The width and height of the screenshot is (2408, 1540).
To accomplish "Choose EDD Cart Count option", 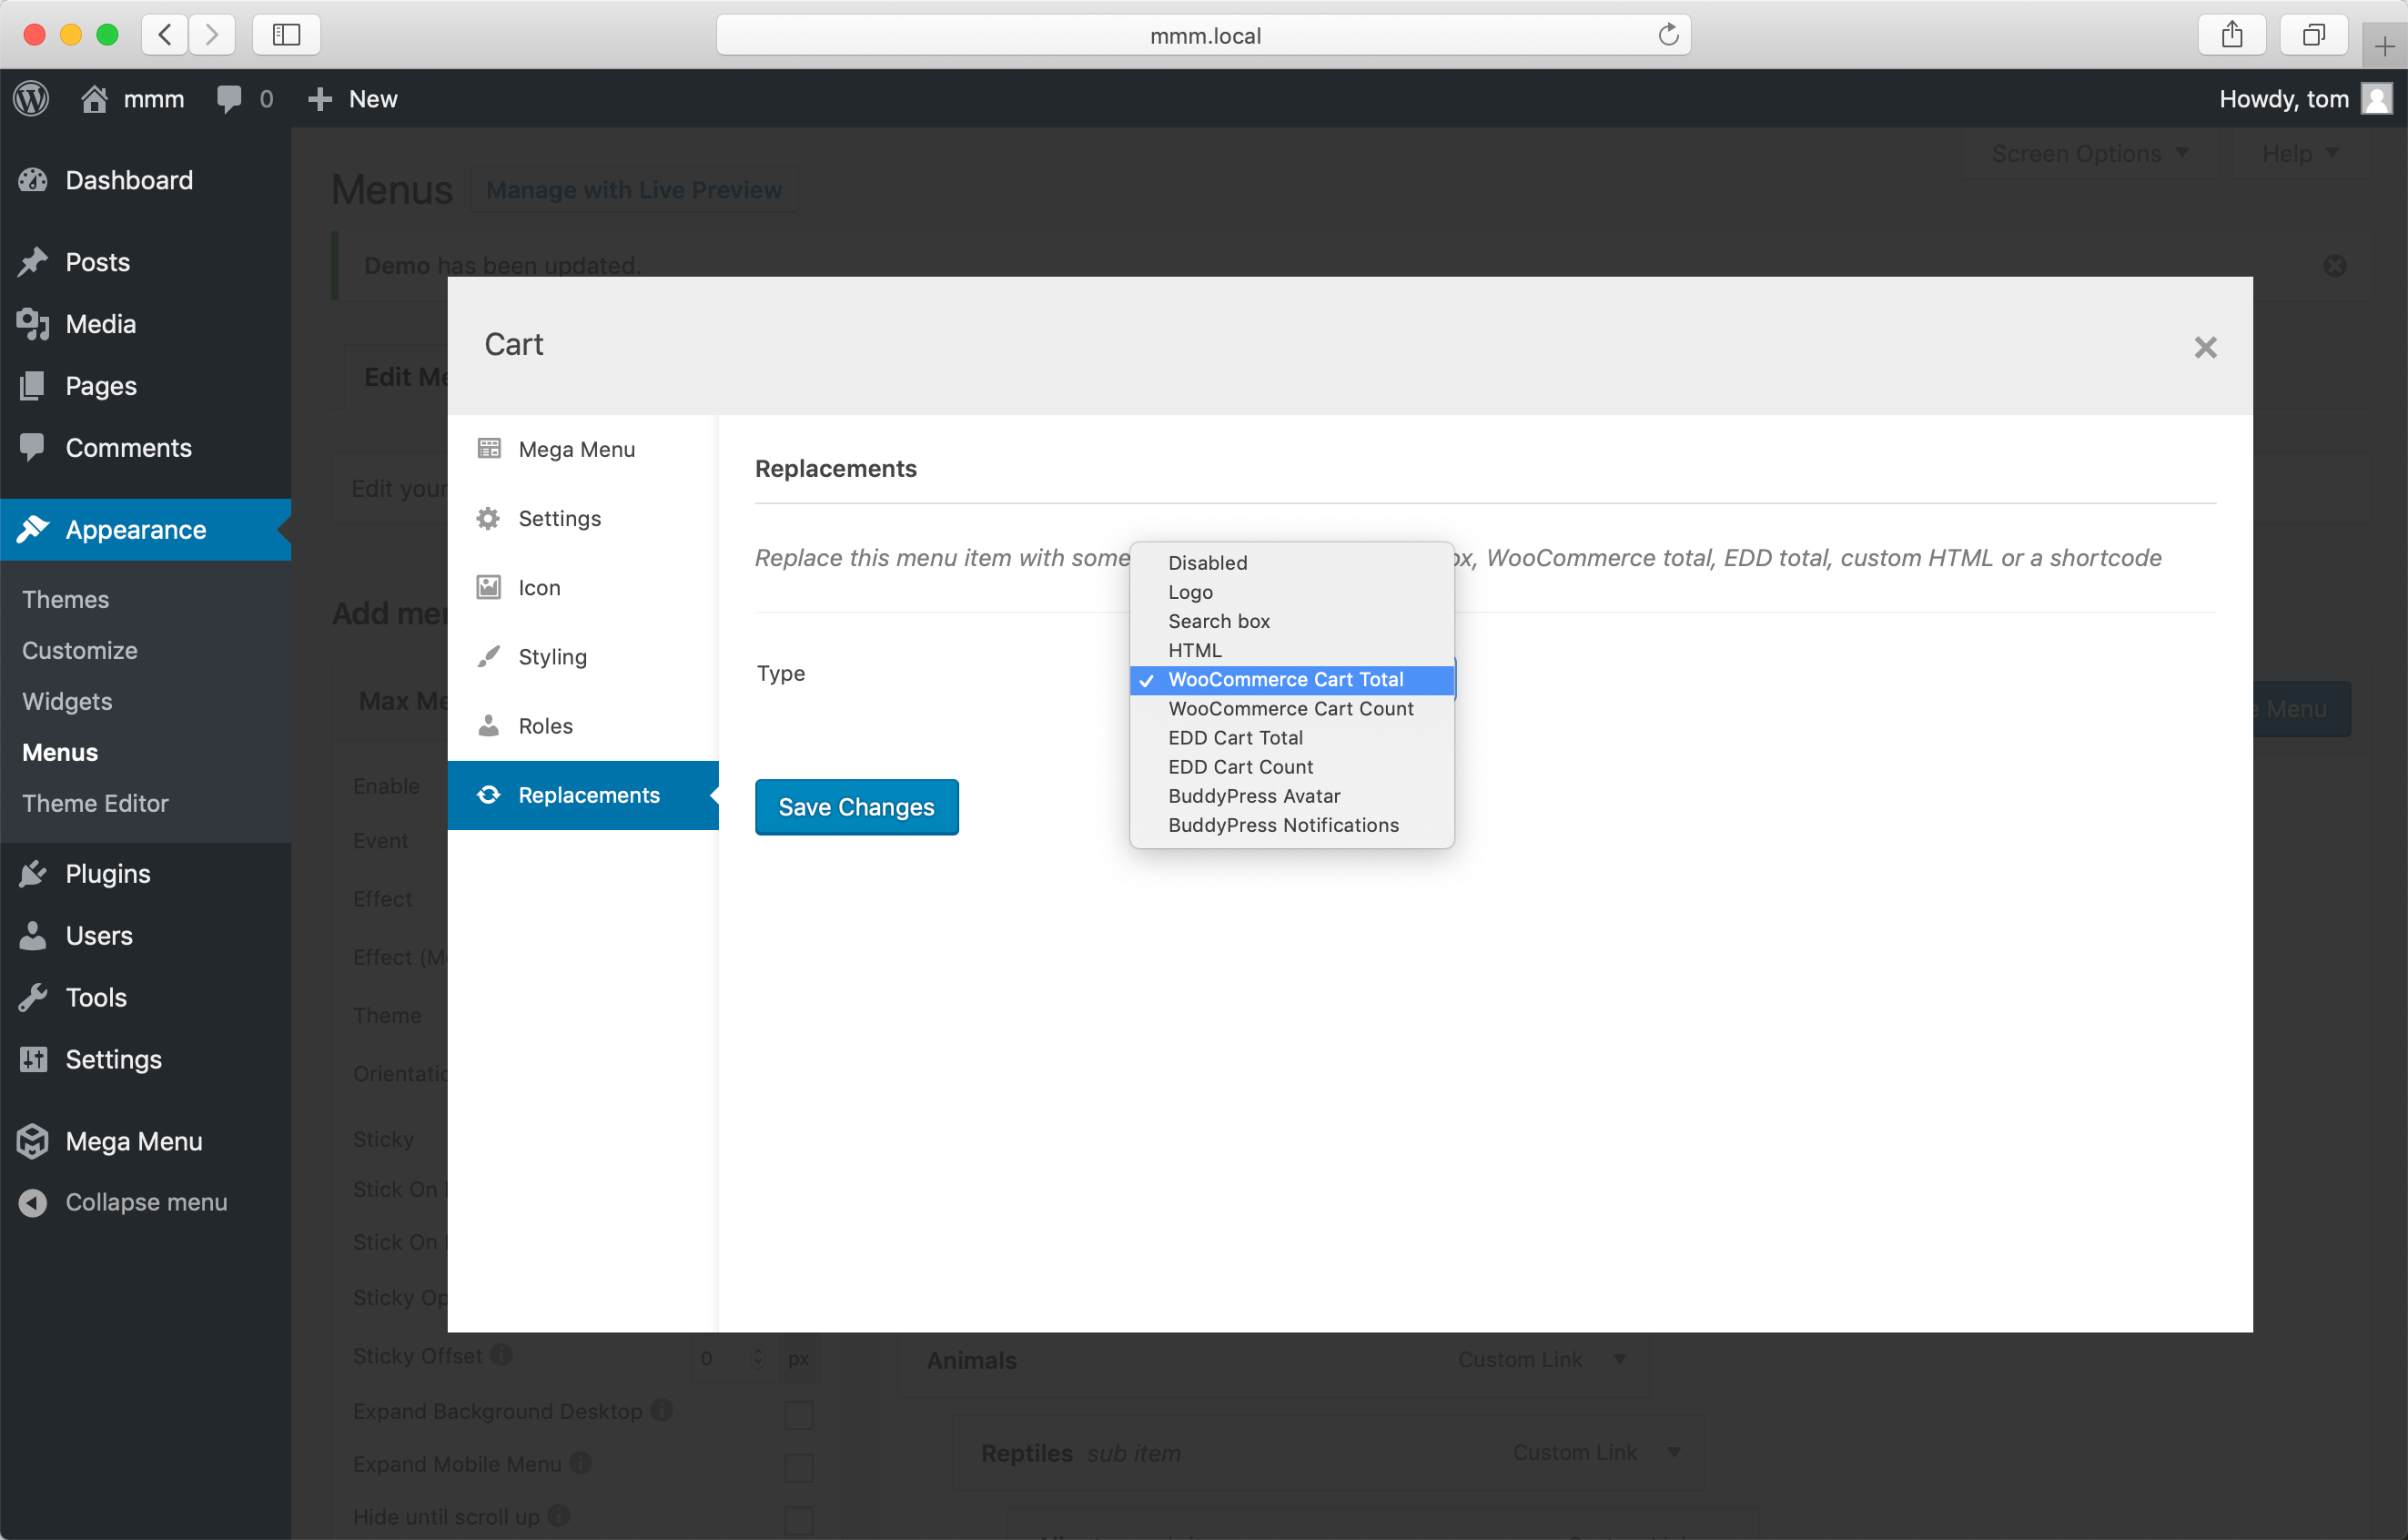I will (1292, 766).
